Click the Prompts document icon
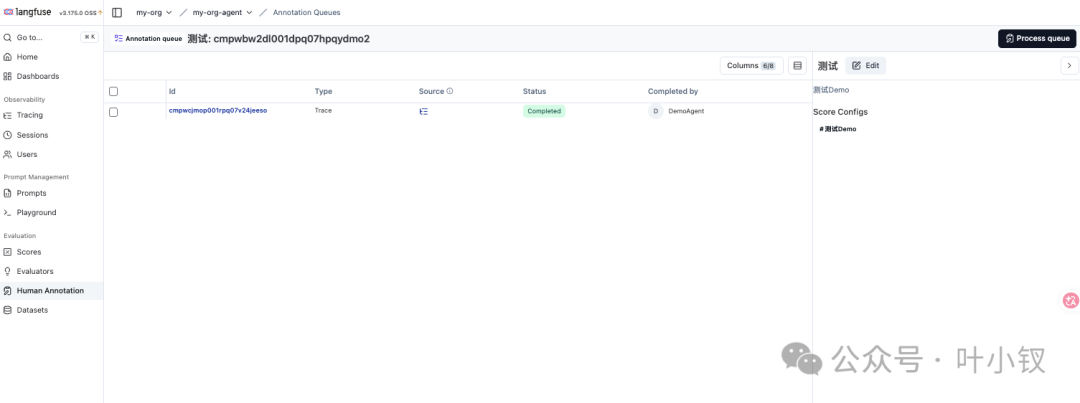 (x=8, y=193)
